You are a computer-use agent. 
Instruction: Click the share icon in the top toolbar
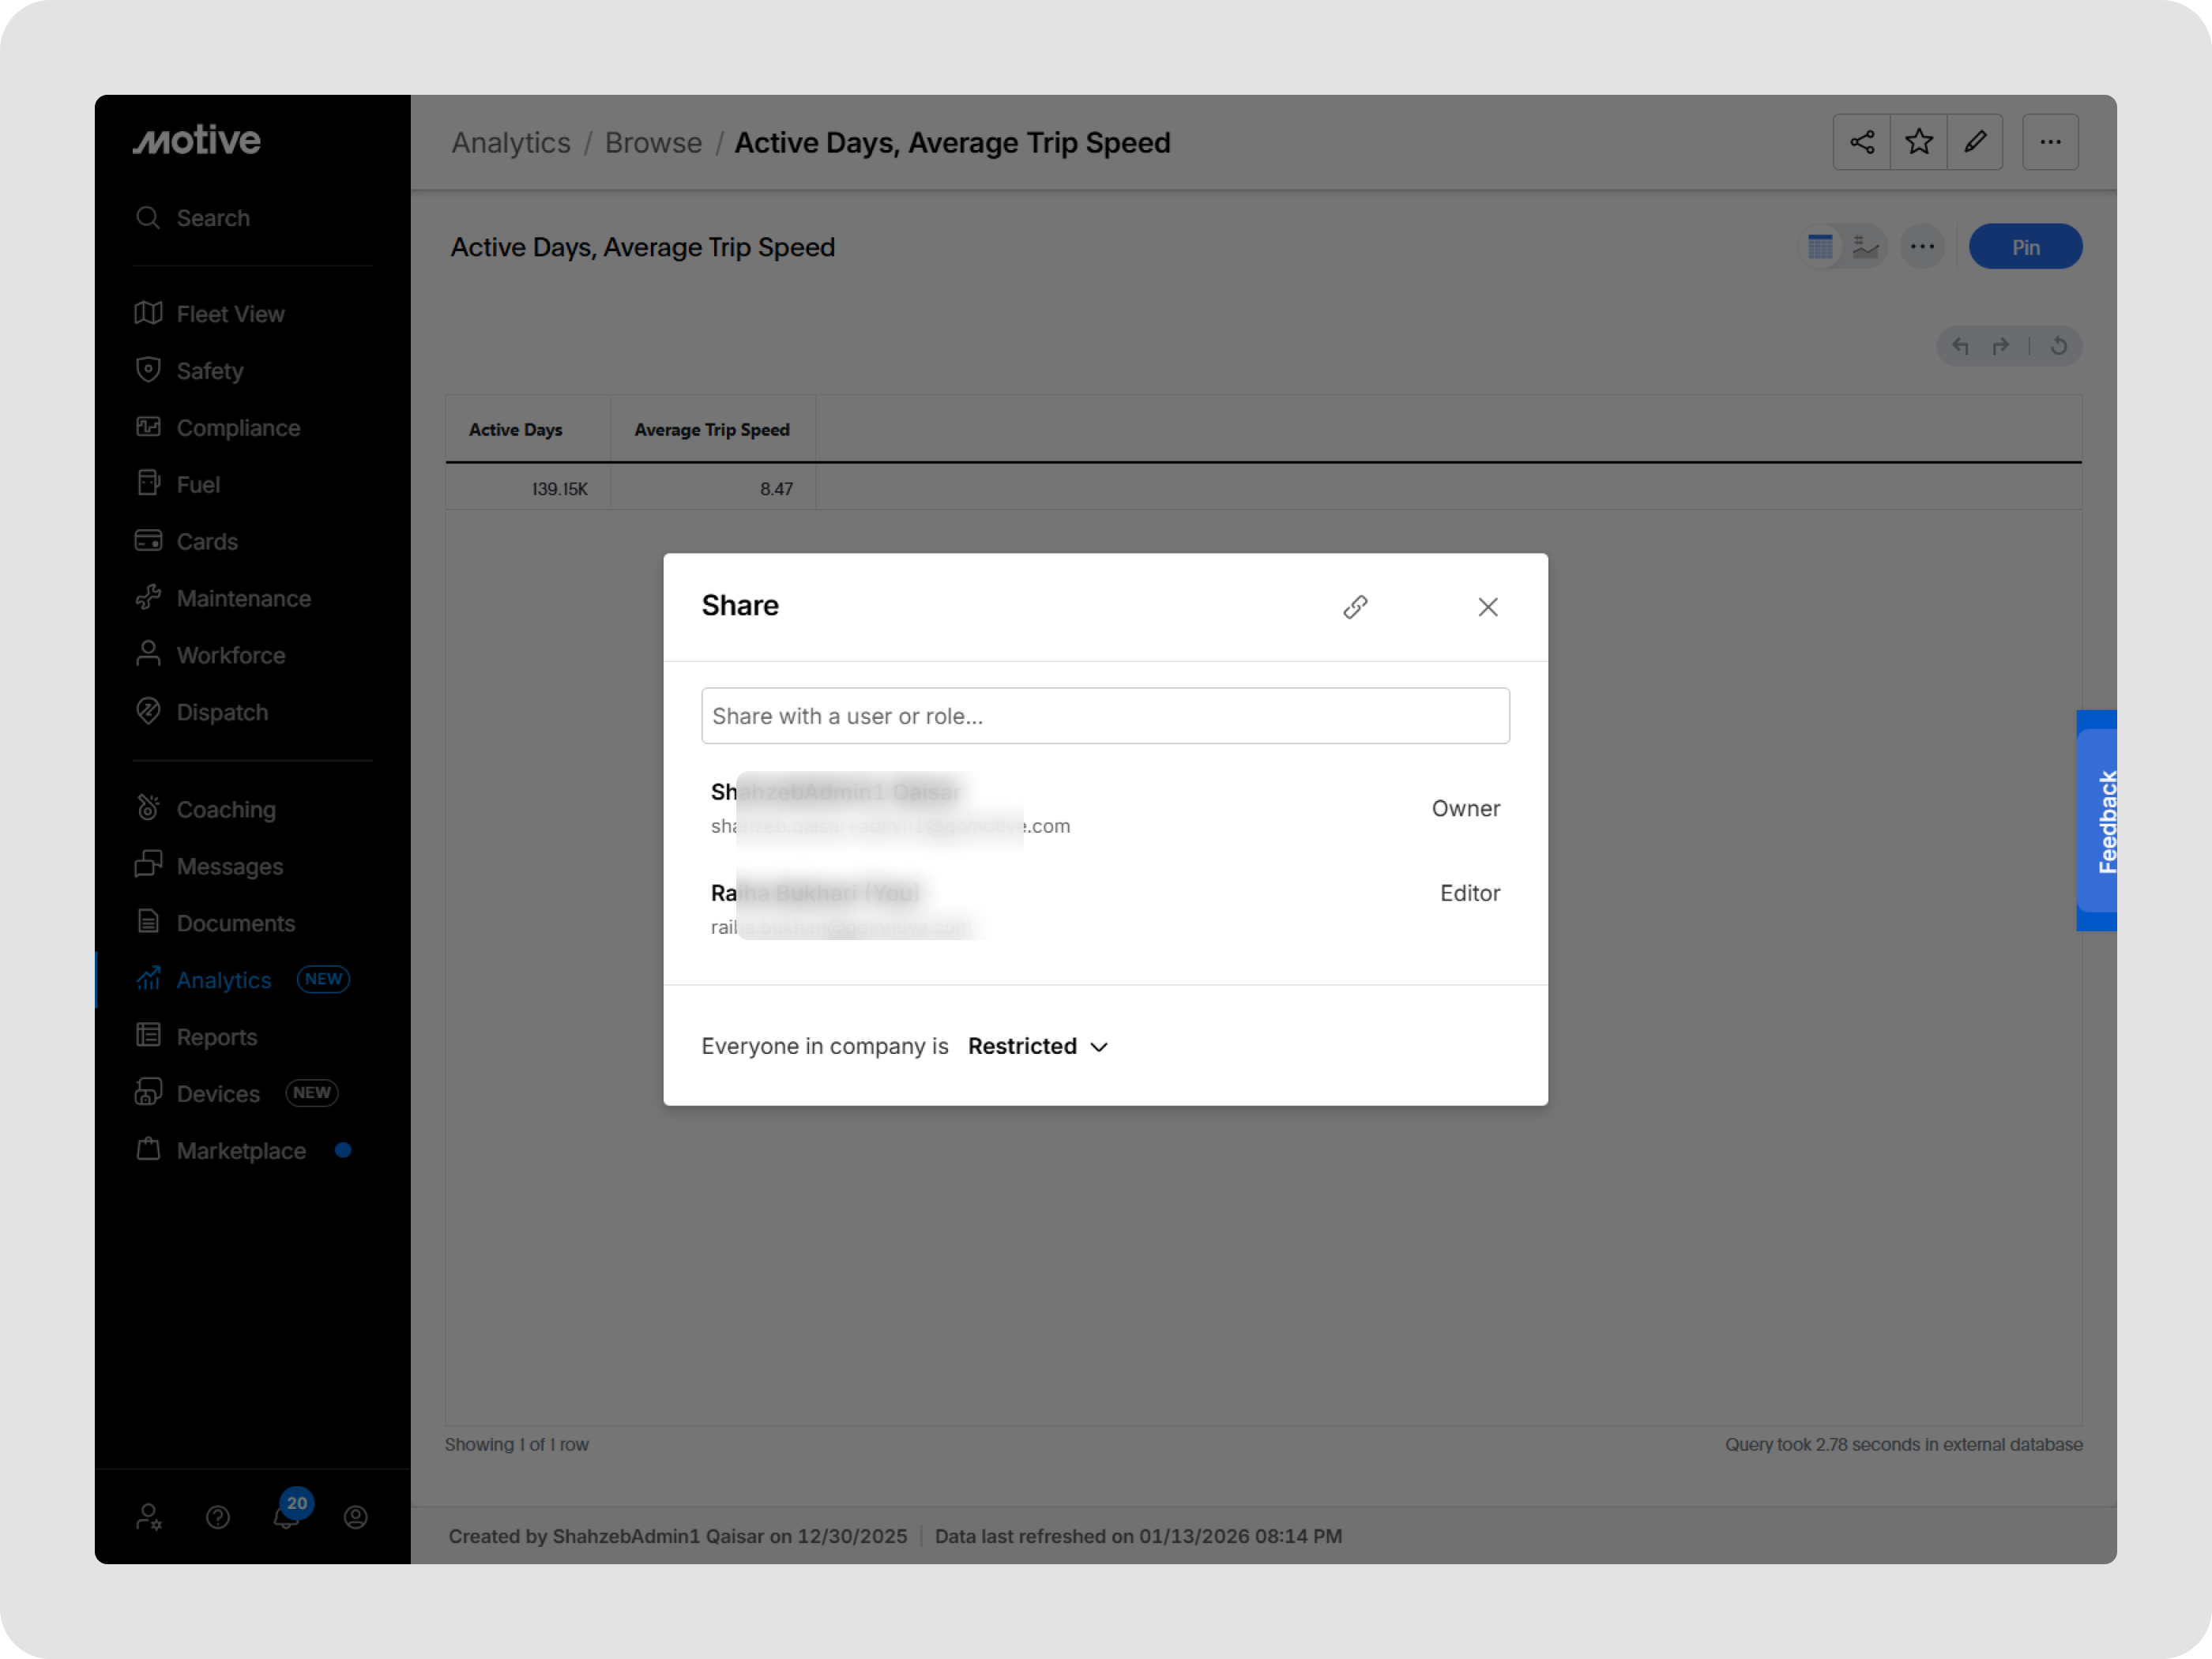click(x=1861, y=141)
